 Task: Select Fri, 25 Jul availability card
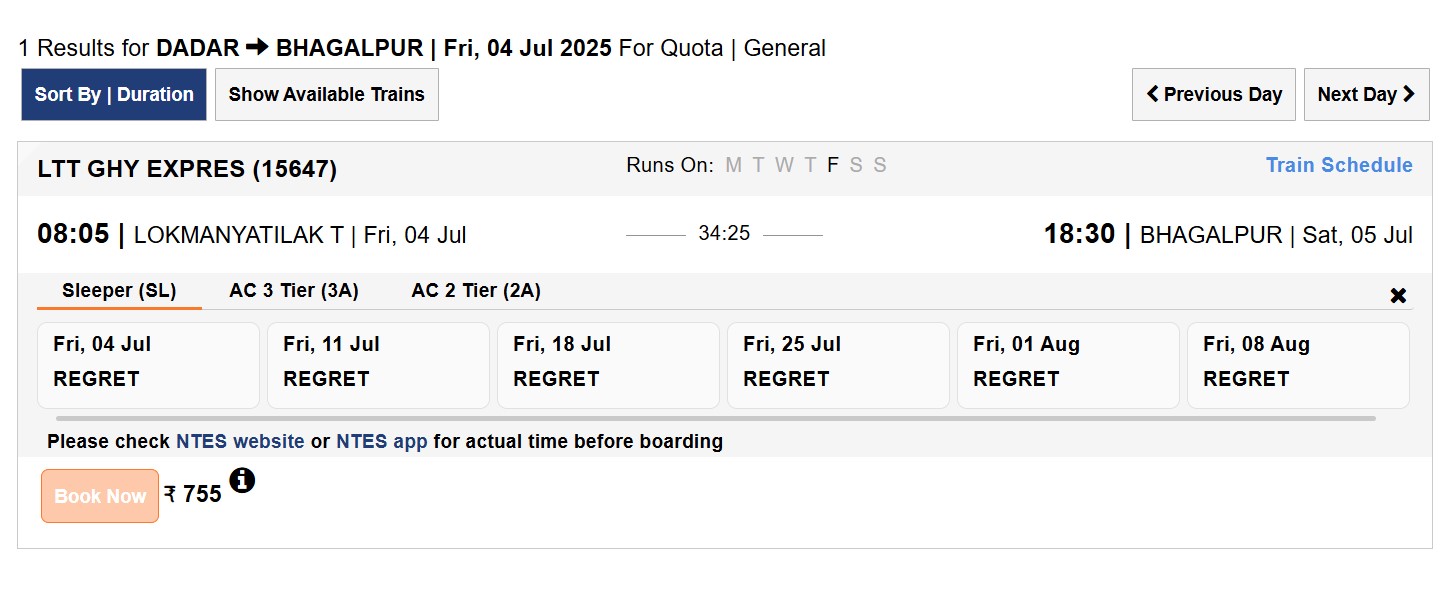pyautogui.click(x=838, y=365)
